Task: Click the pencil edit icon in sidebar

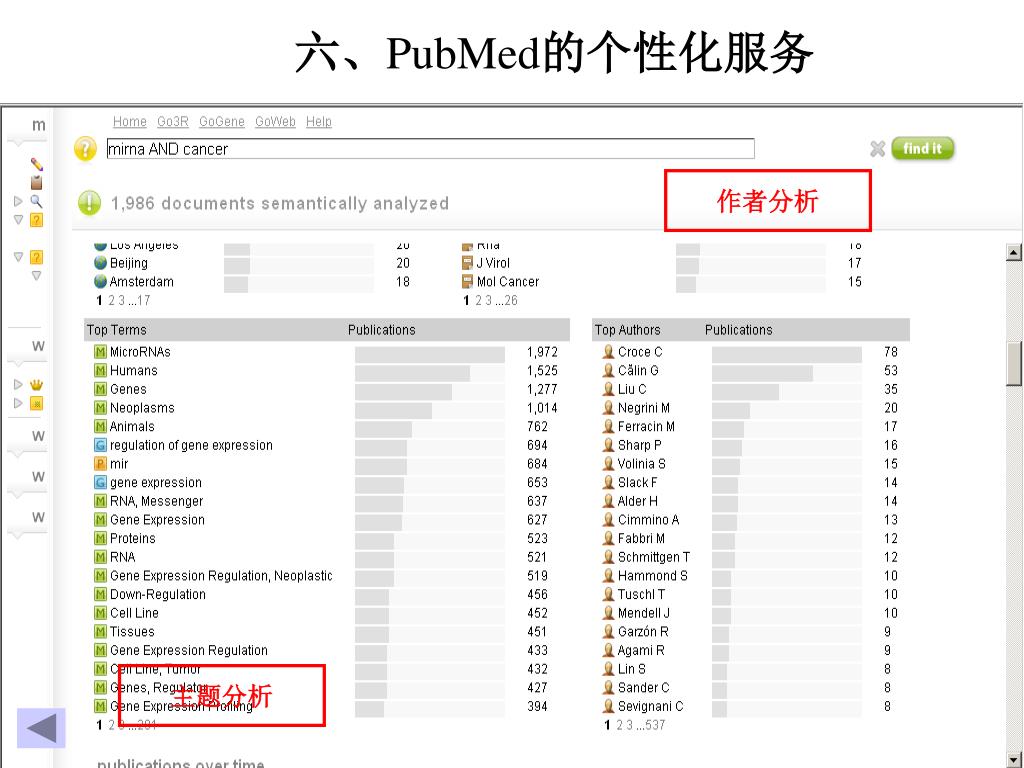Action: click(37, 164)
